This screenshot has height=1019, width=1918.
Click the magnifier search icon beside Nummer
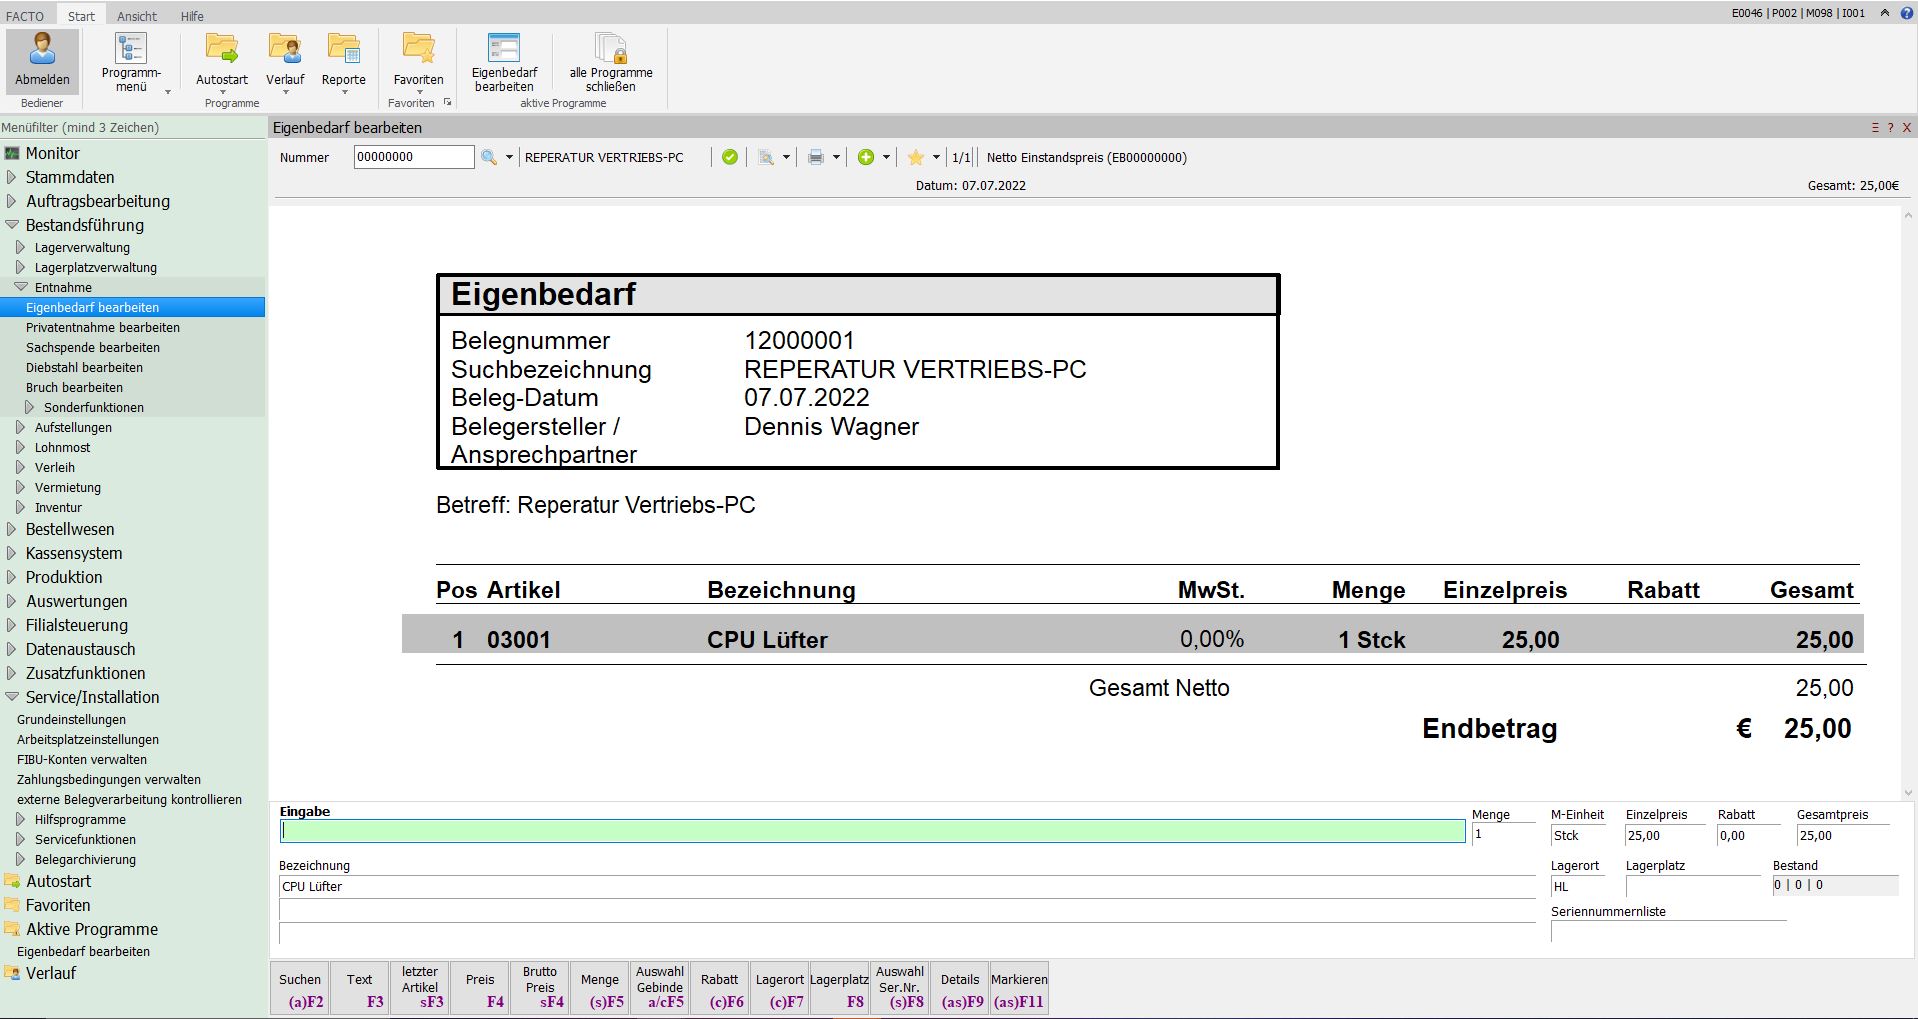489,158
